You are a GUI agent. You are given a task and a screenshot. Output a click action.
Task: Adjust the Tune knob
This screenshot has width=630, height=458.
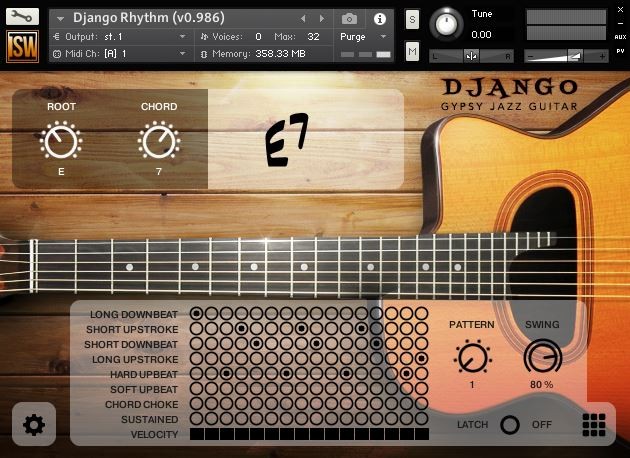coord(446,24)
